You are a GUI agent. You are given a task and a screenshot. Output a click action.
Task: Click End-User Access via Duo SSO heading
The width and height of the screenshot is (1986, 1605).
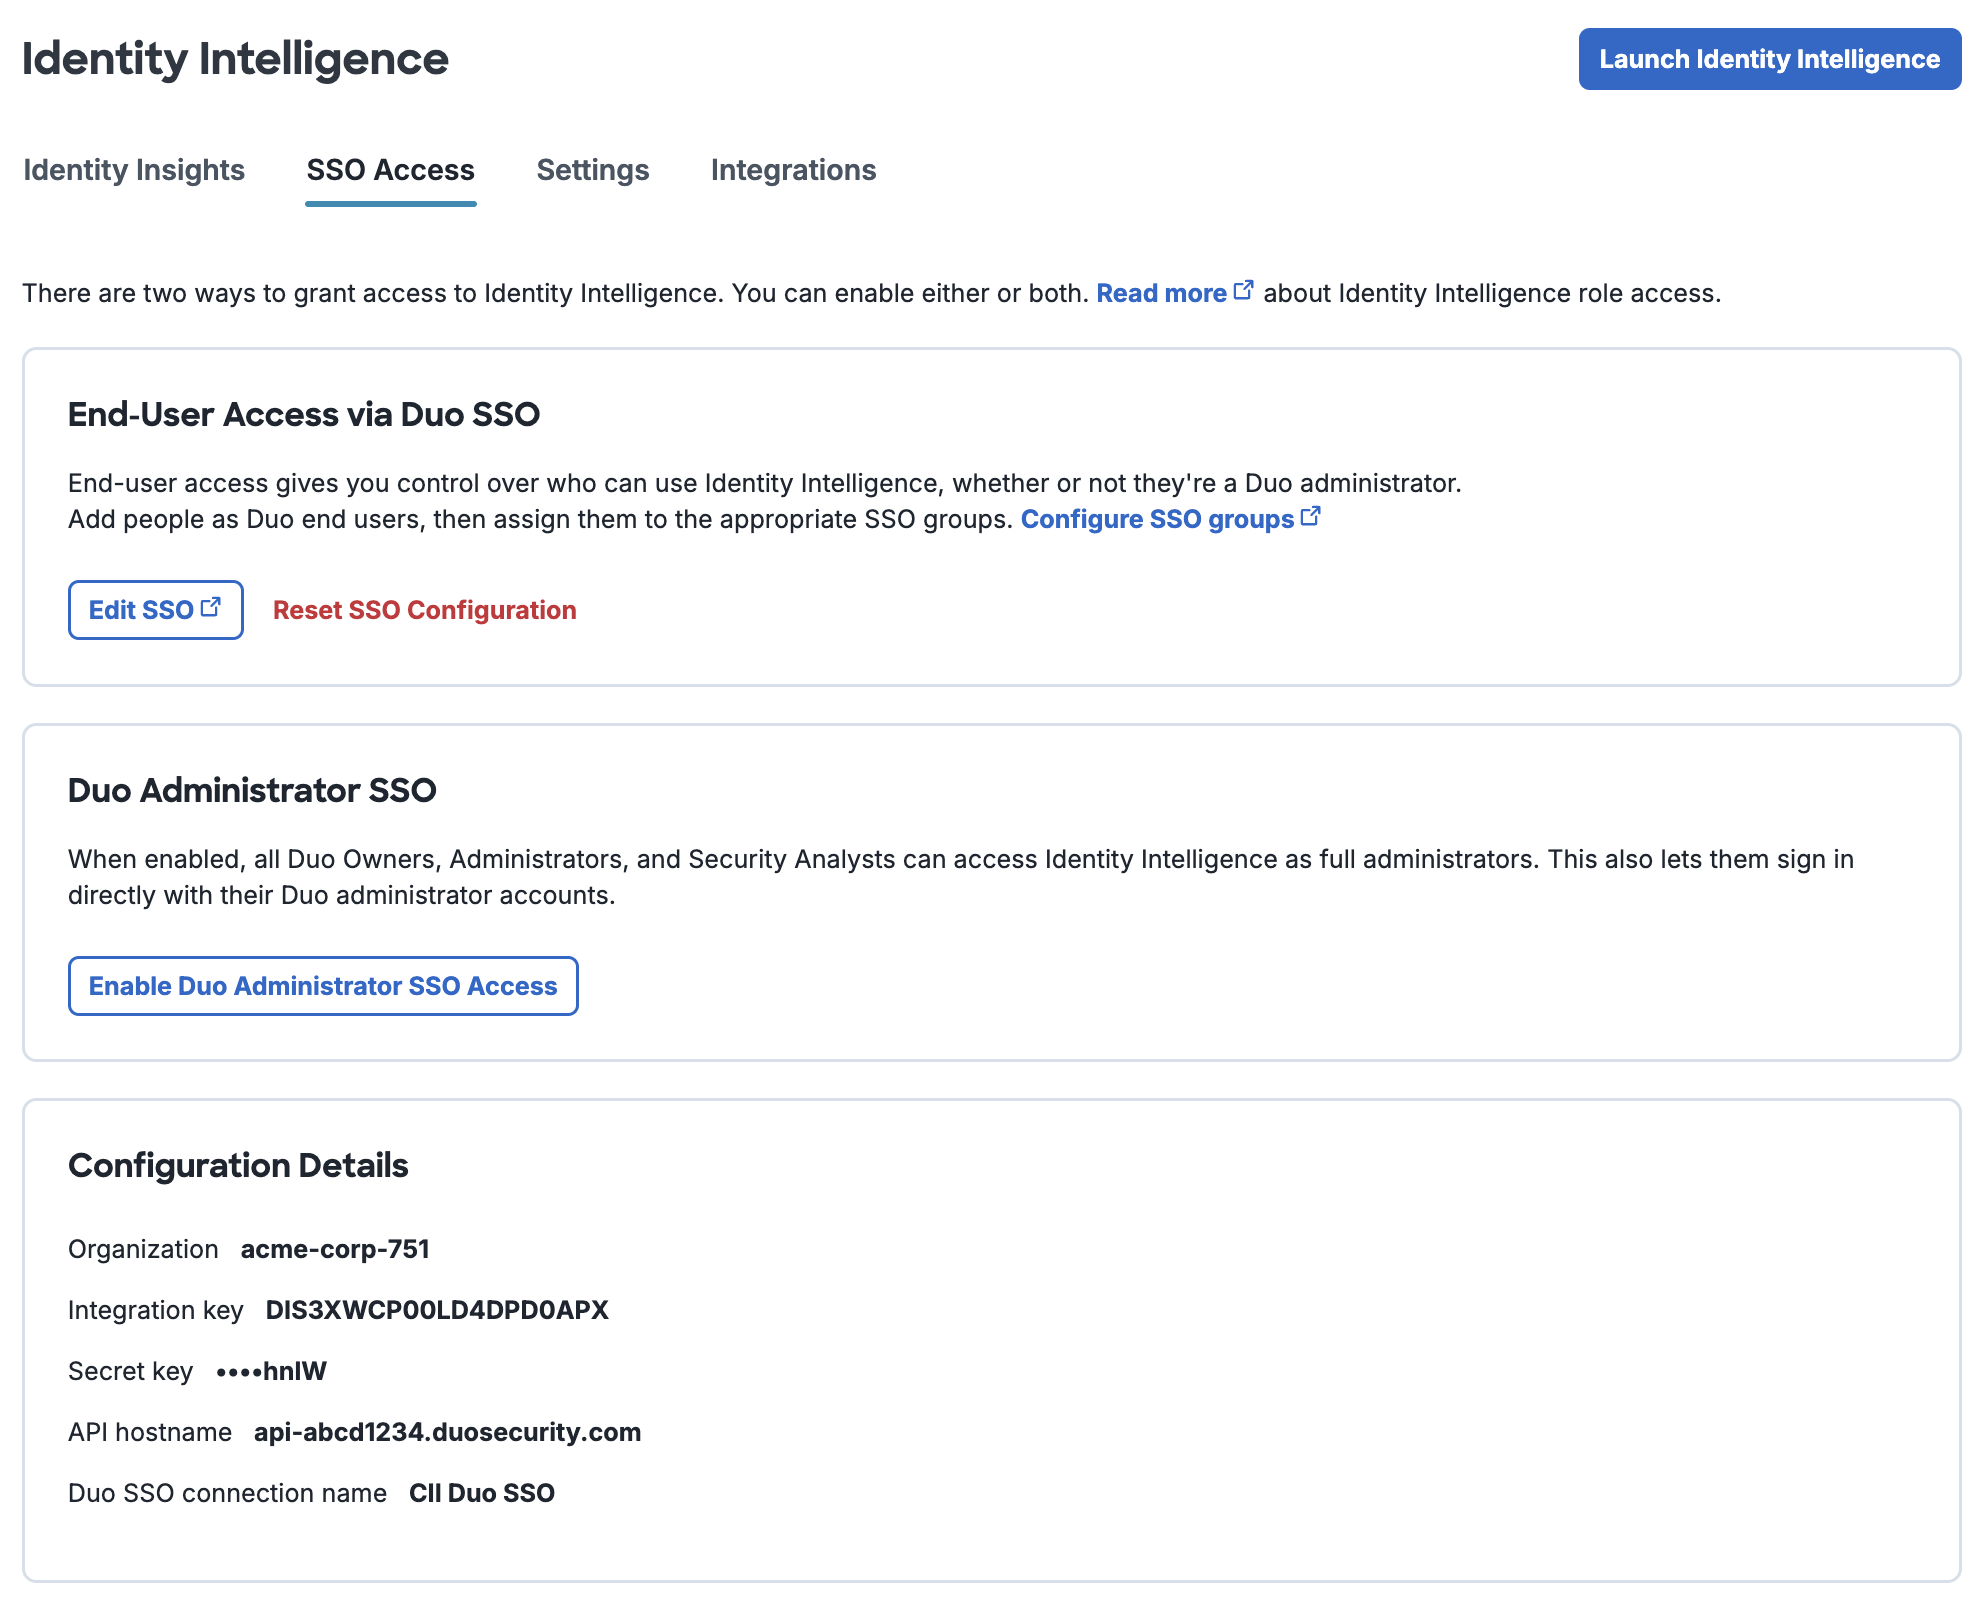tap(304, 414)
